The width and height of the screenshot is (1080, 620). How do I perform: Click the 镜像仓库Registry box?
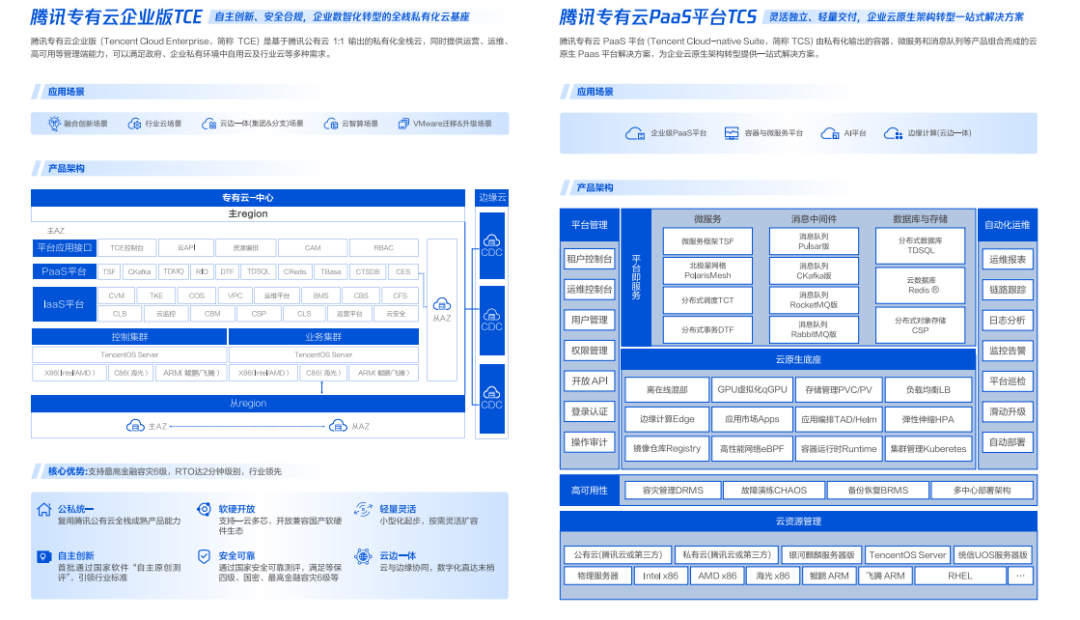click(667, 448)
